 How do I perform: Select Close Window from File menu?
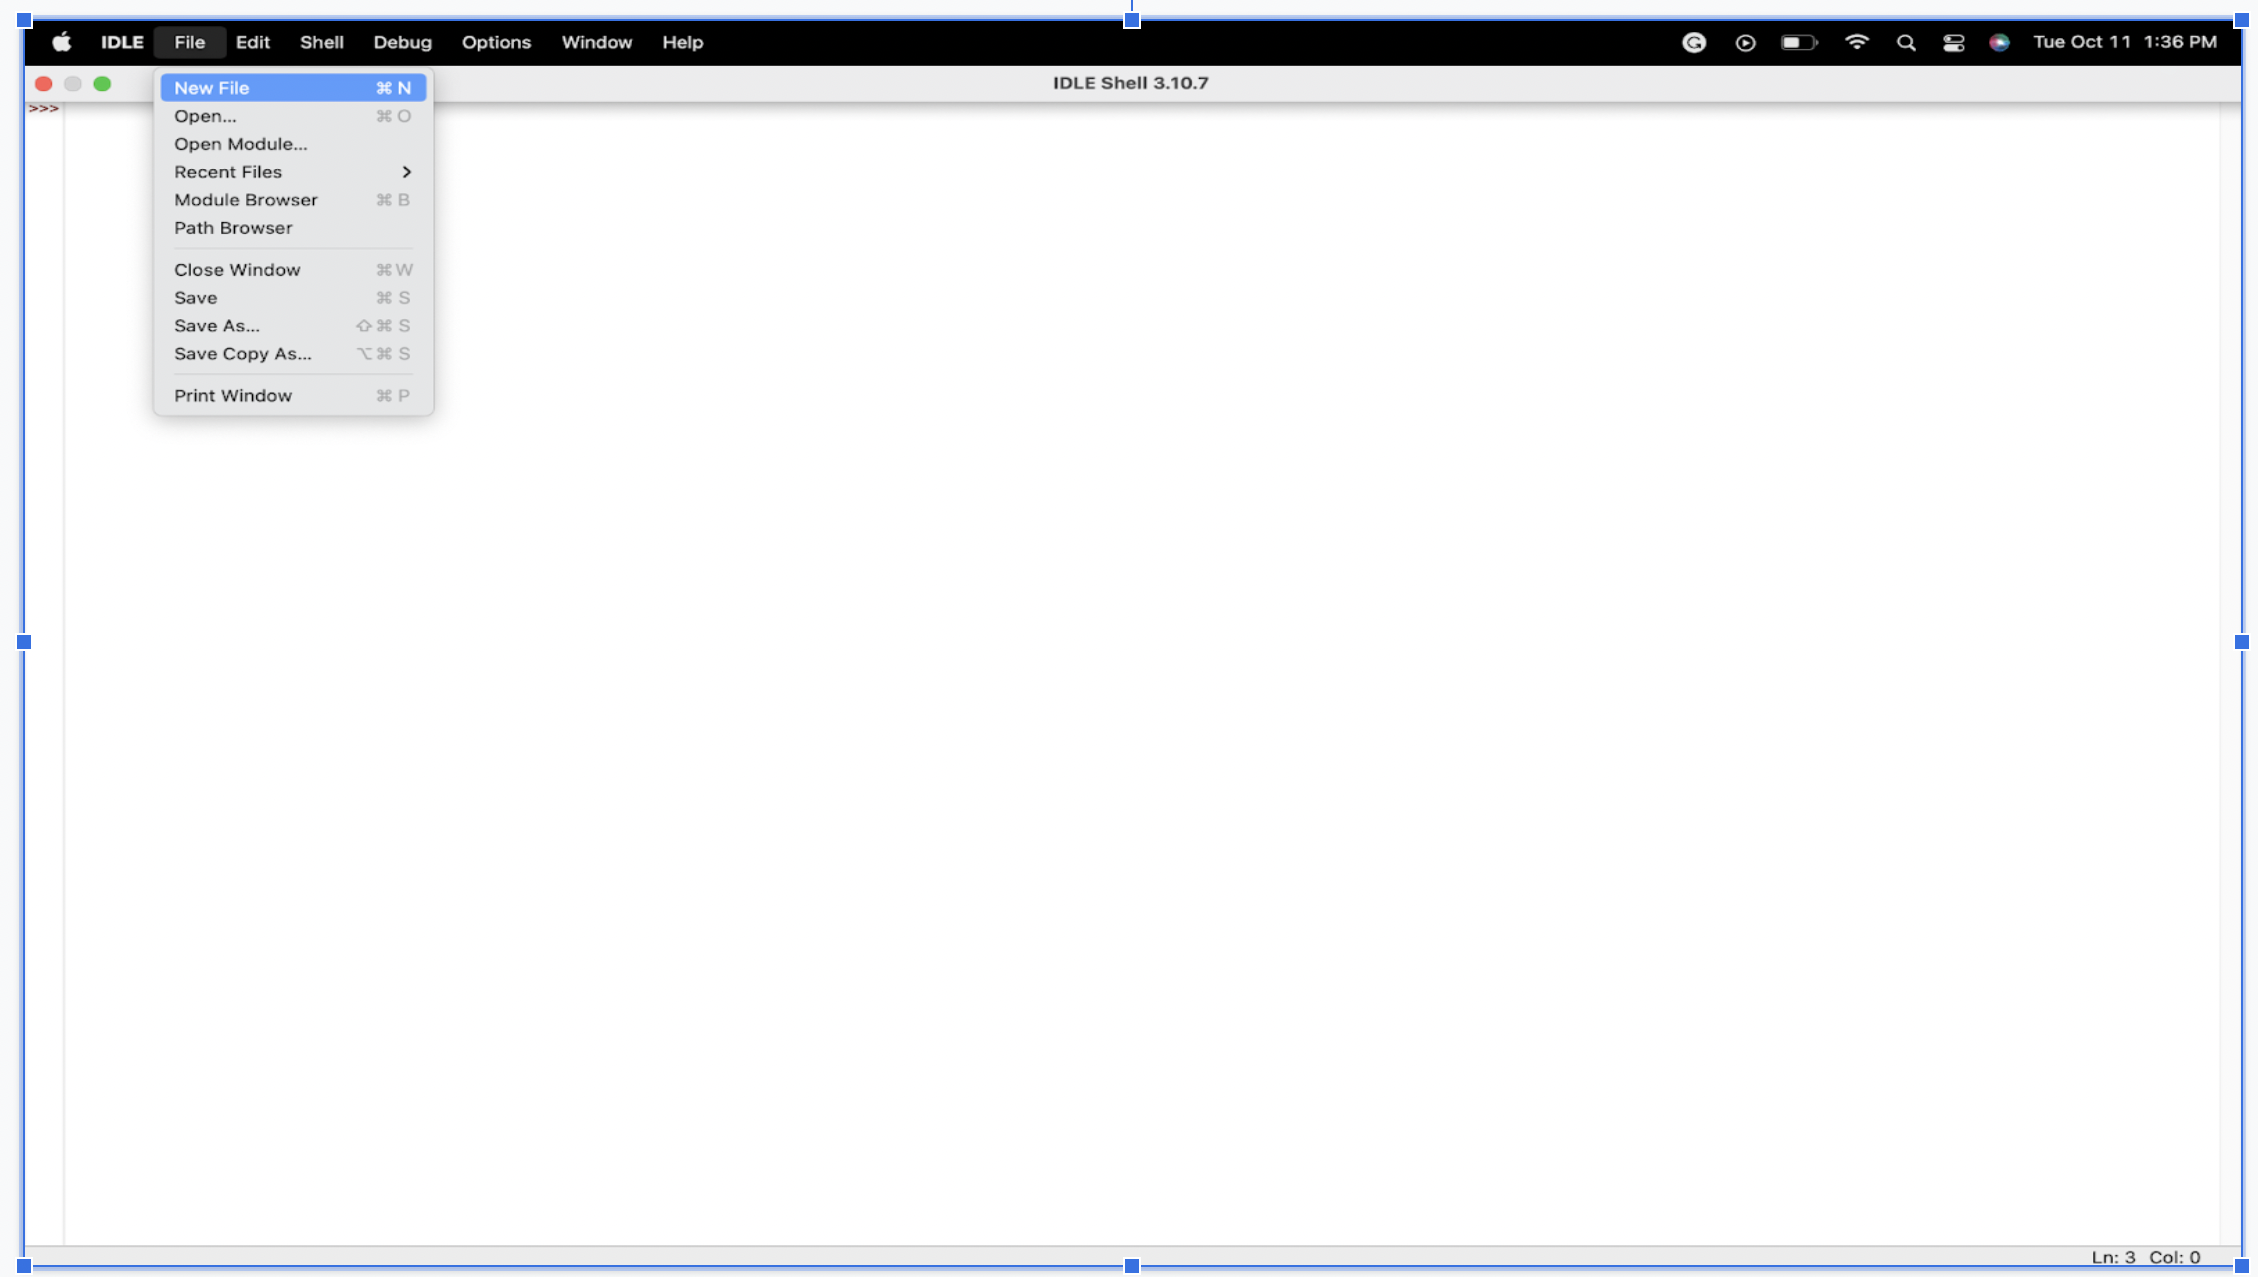click(237, 268)
